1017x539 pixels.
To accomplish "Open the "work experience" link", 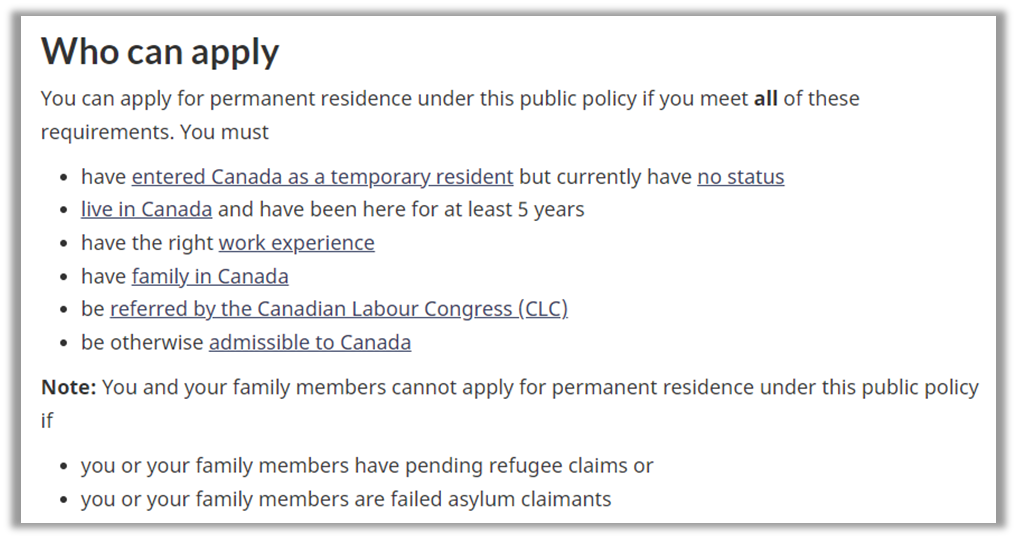I will [296, 243].
